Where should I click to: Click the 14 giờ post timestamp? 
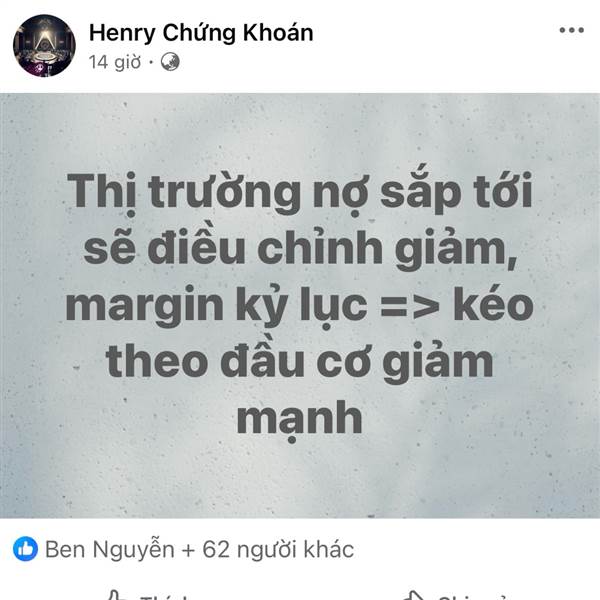(x=115, y=62)
